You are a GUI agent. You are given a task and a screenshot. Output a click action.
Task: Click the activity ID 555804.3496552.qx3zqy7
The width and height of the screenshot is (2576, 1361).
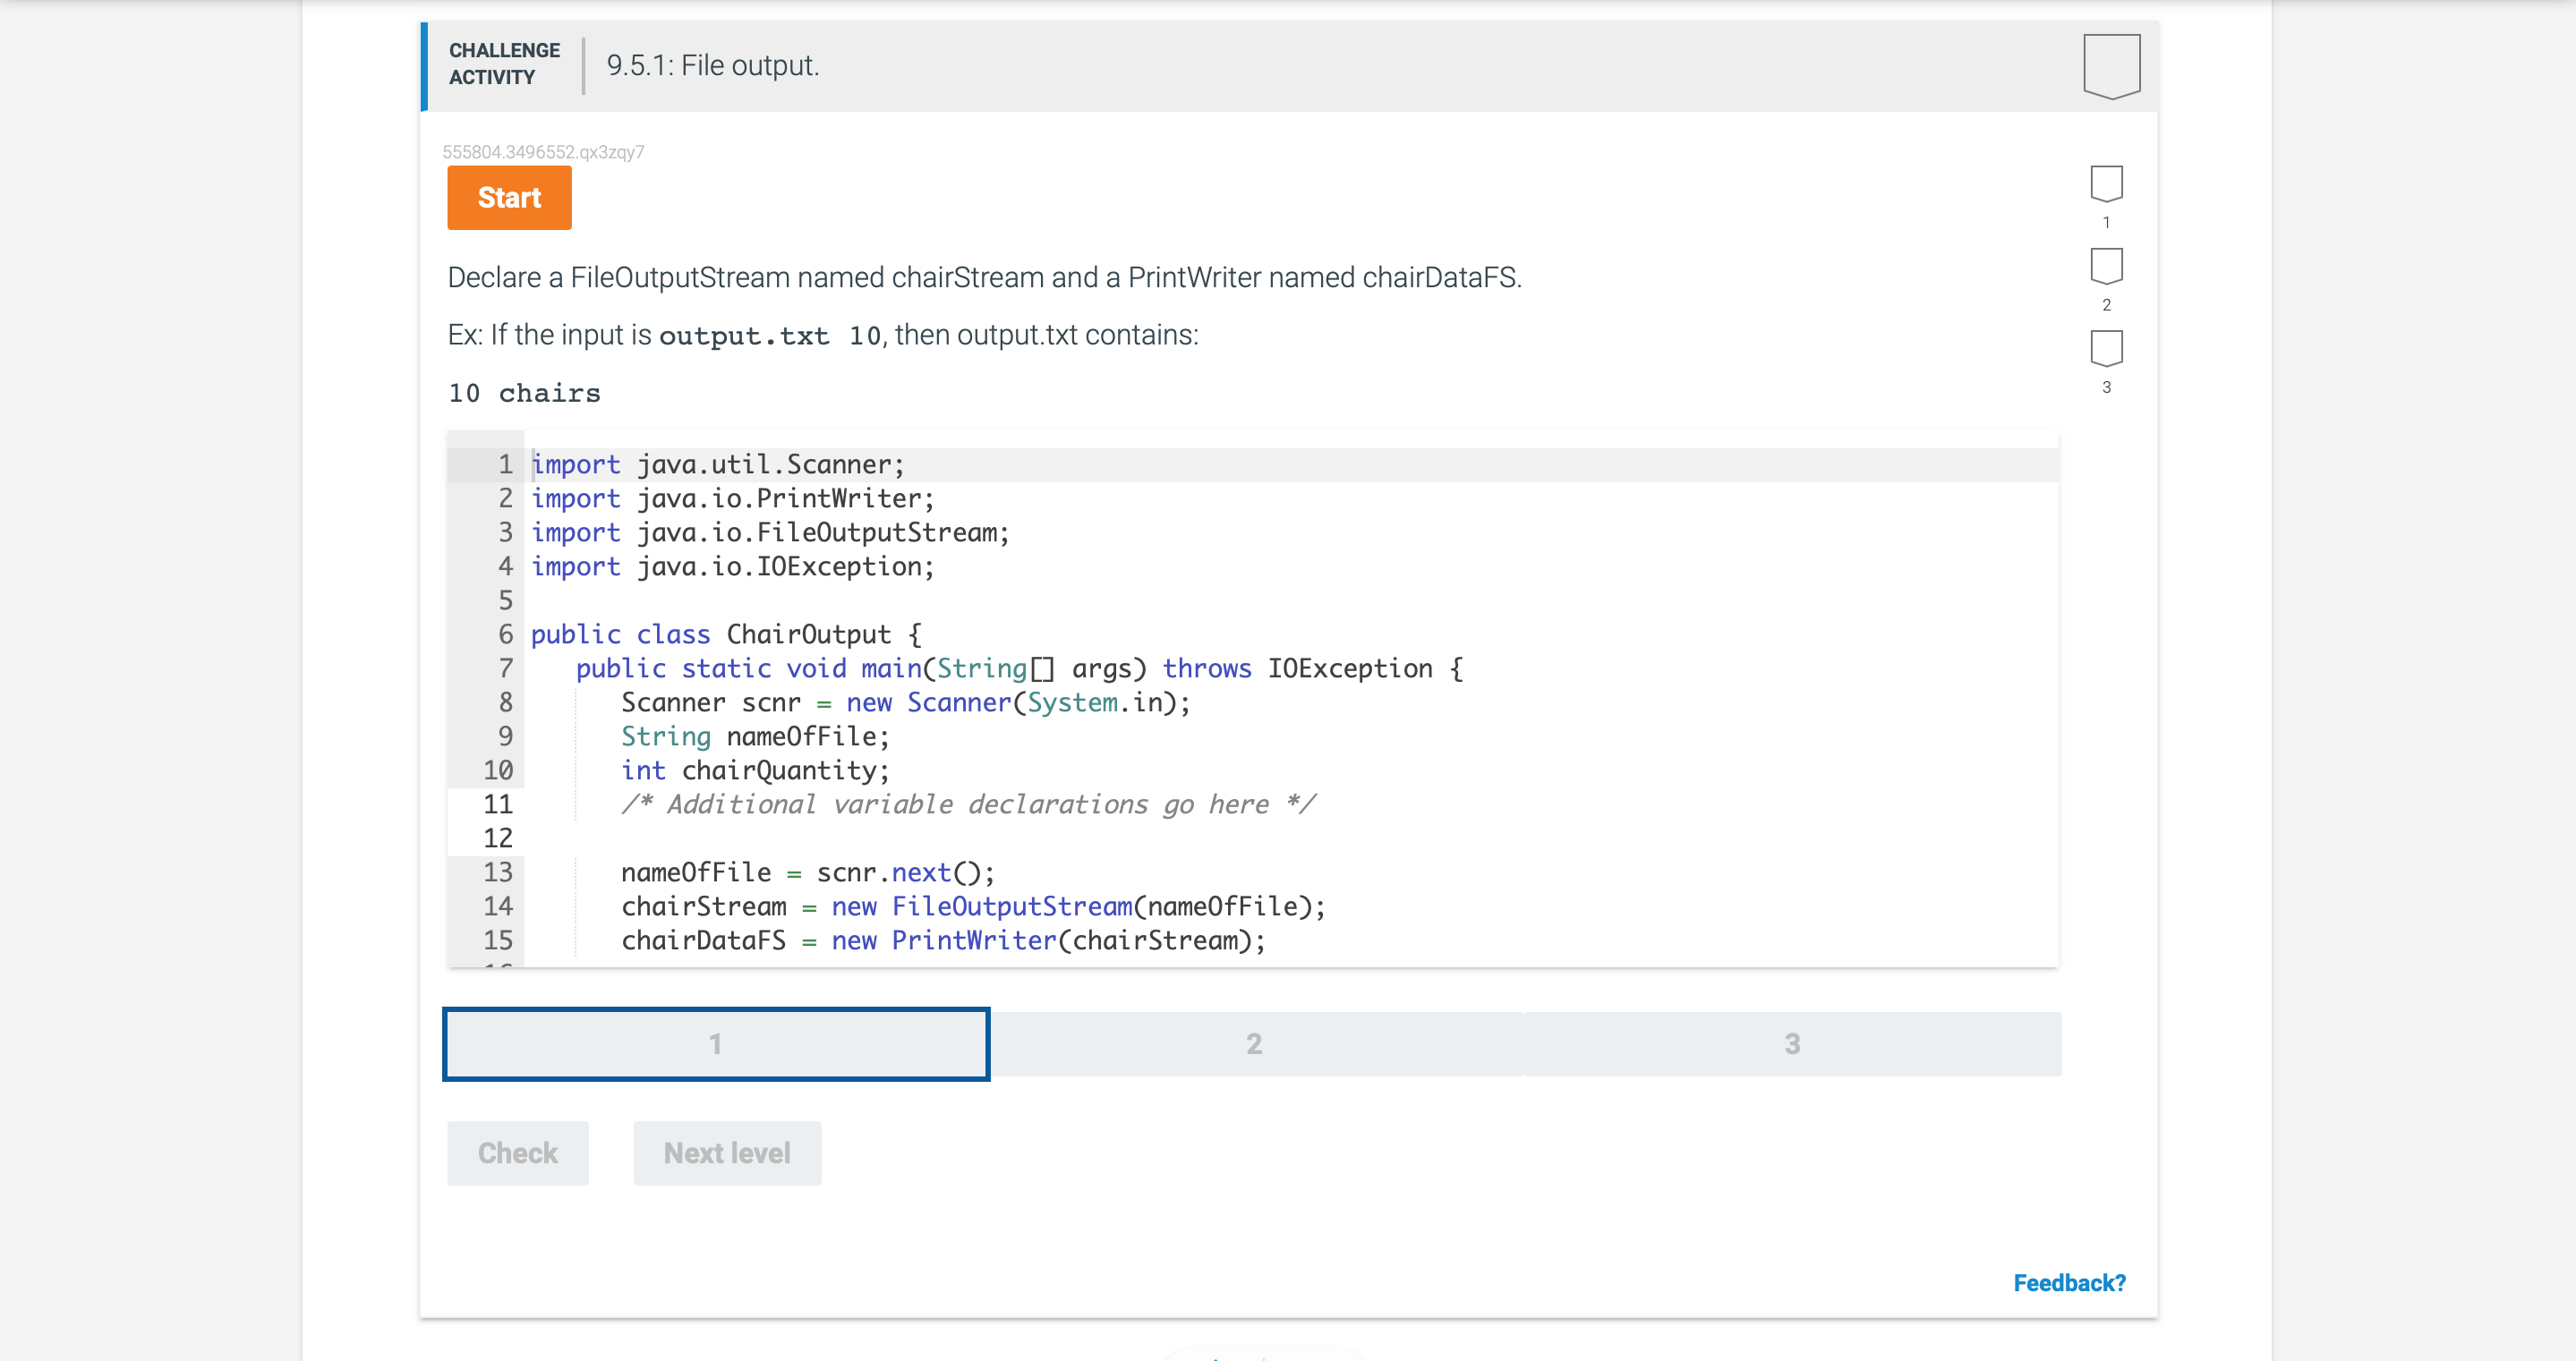(x=544, y=151)
